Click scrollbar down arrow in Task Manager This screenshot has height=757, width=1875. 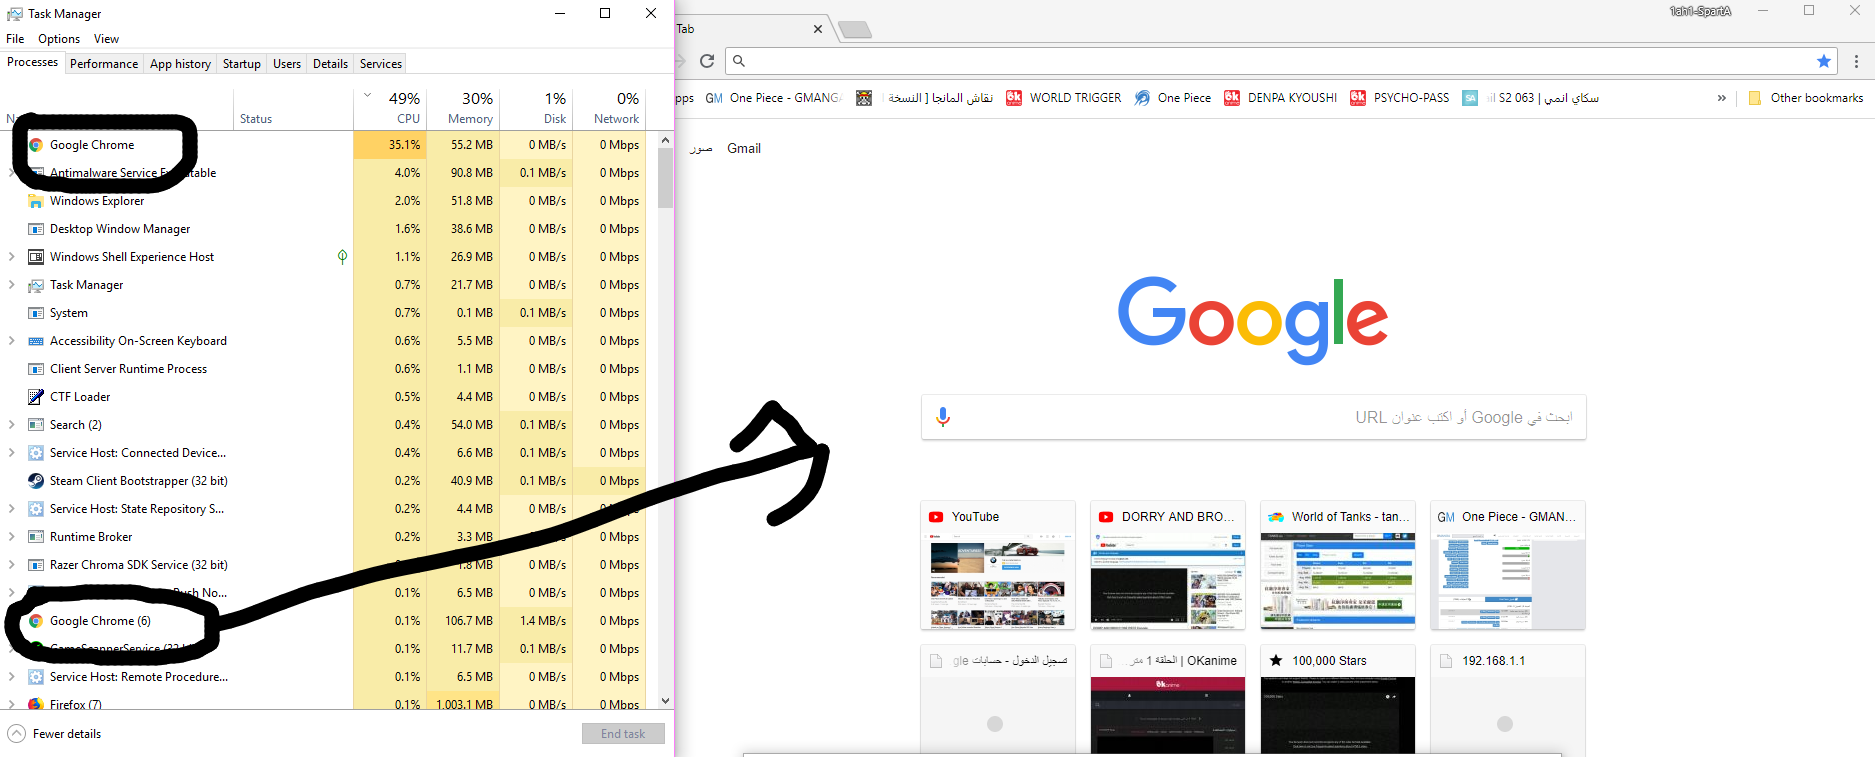(665, 701)
